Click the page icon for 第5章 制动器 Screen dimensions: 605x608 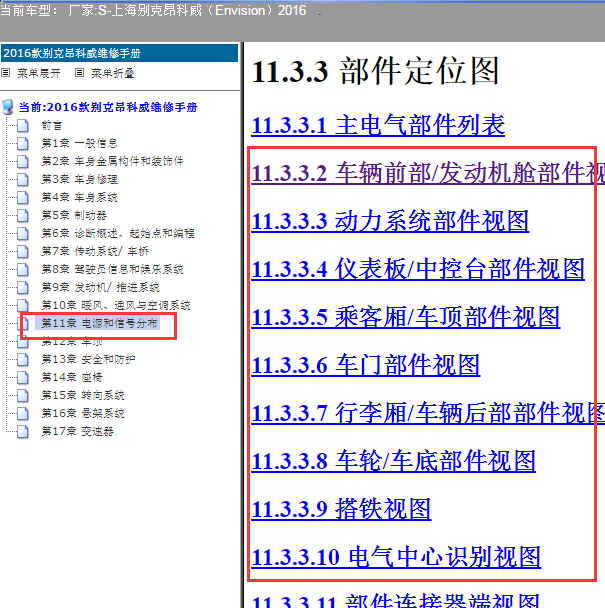[22, 215]
